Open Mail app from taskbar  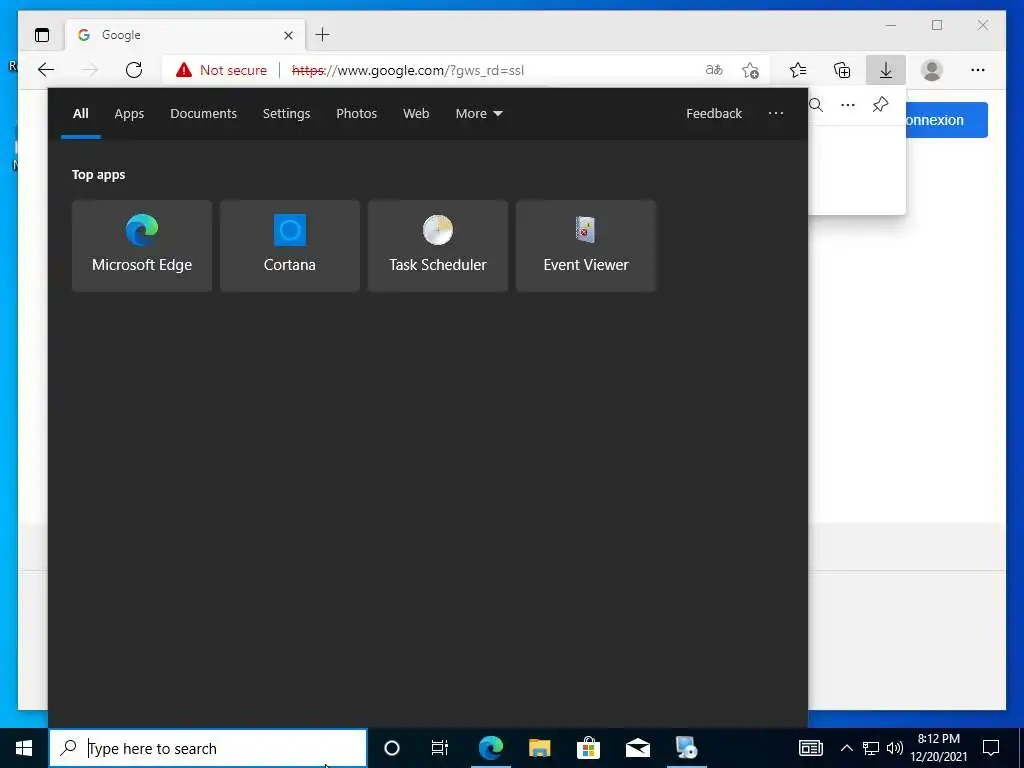[x=637, y=748]
